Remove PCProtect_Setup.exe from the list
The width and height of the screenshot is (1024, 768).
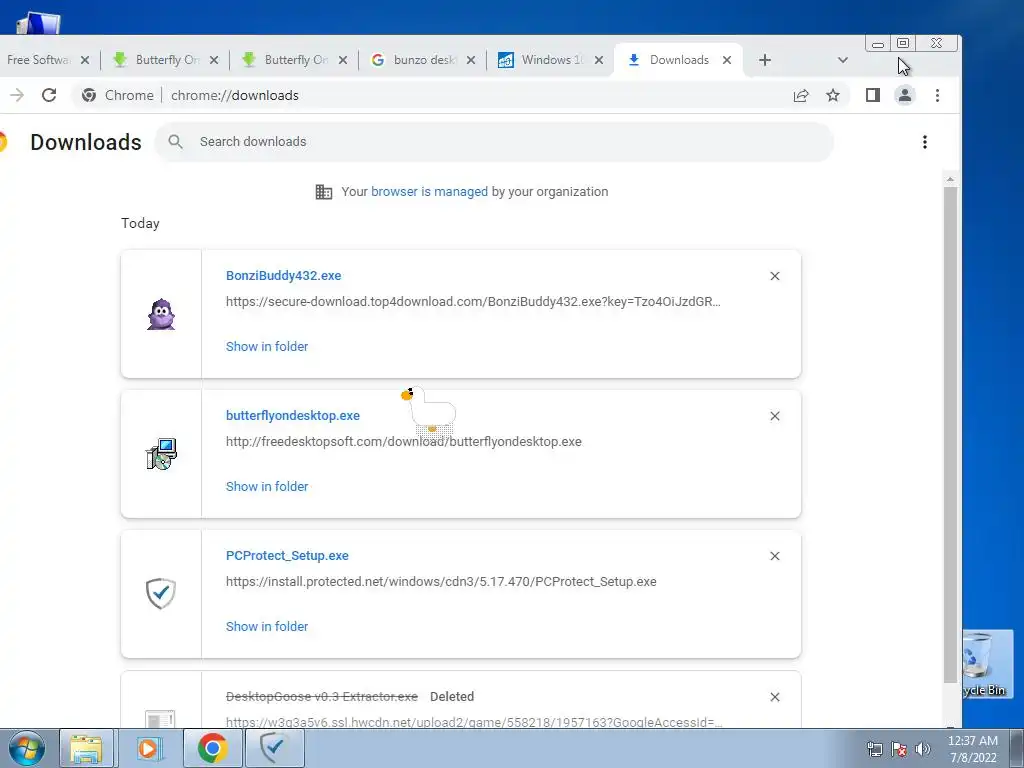(775, 556)
